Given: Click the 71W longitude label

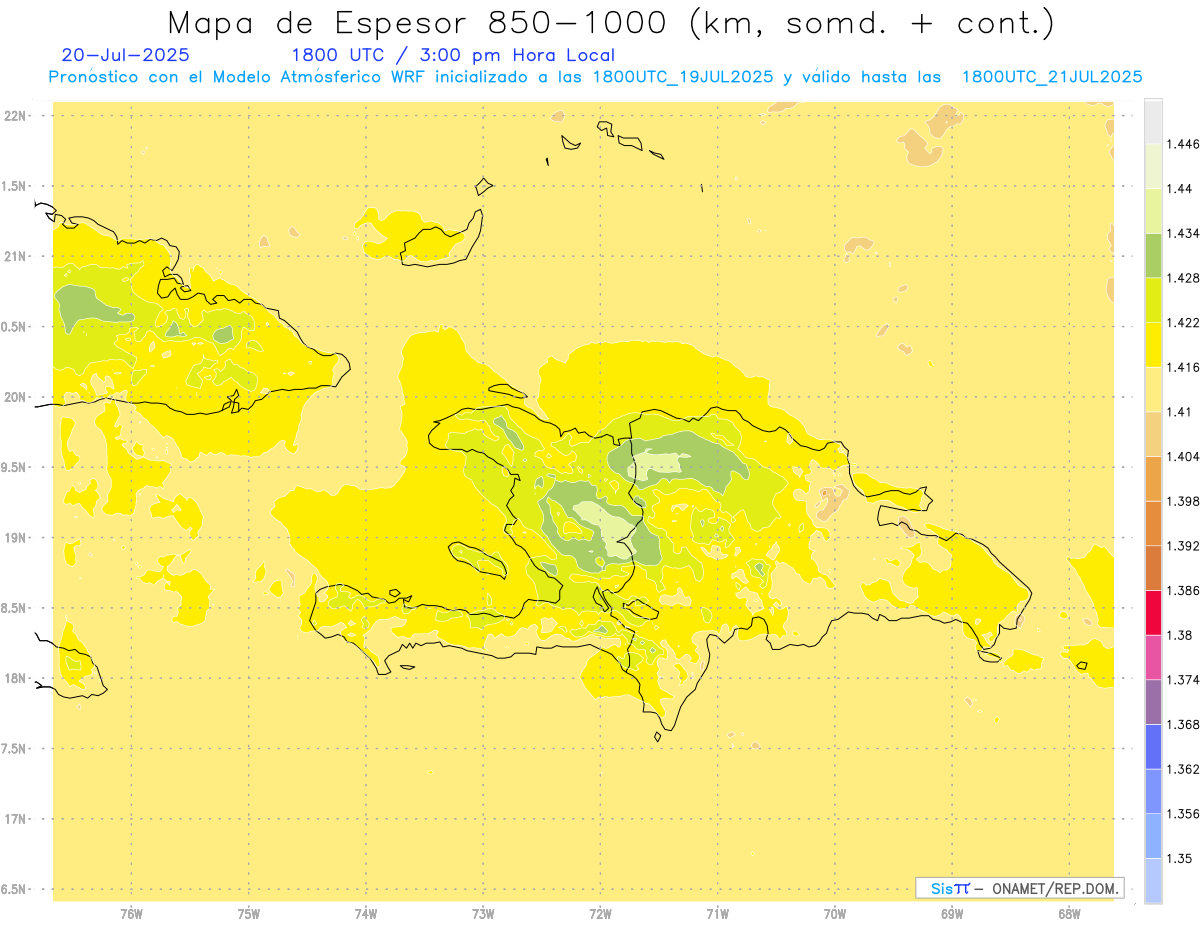Looking at the screenshot, I should tap(717, 914).
